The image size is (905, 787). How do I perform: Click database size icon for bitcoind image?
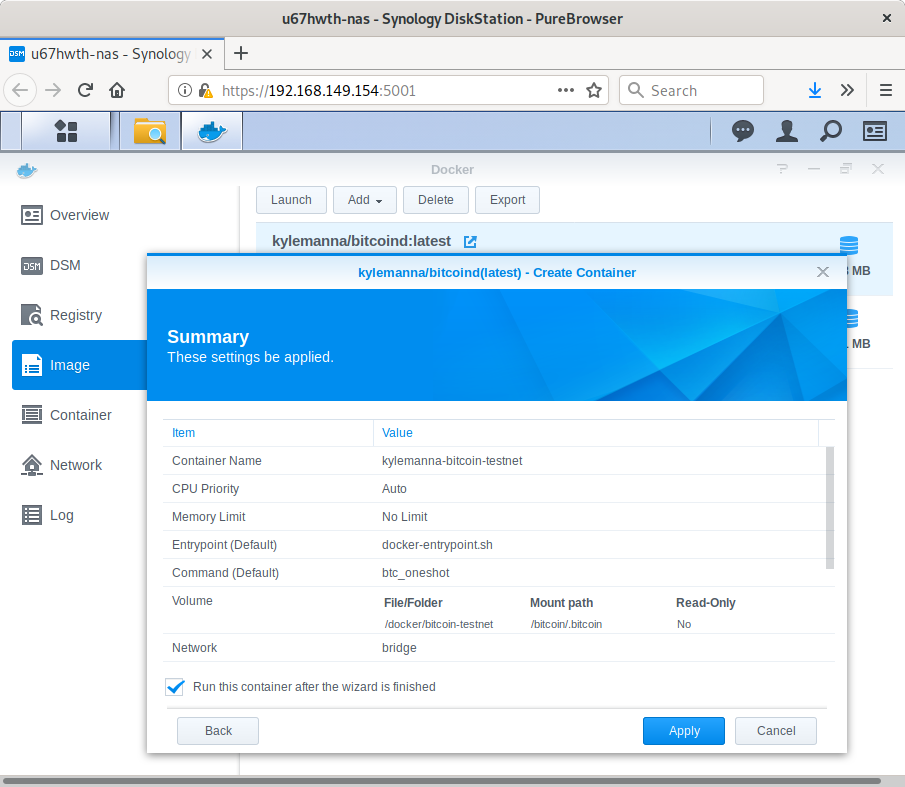click(848, 245)
